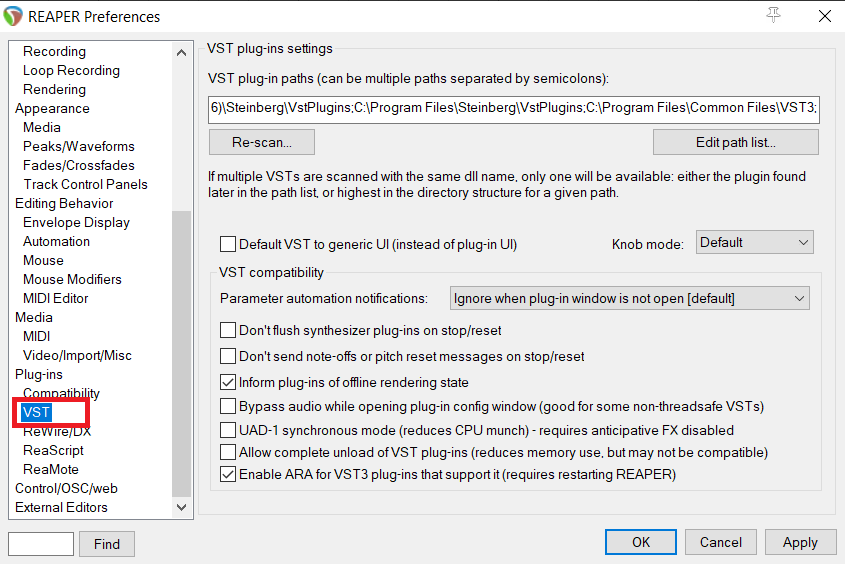Uncheck Inform plug-ins of offline rendering state

click(x=227, y=382)
